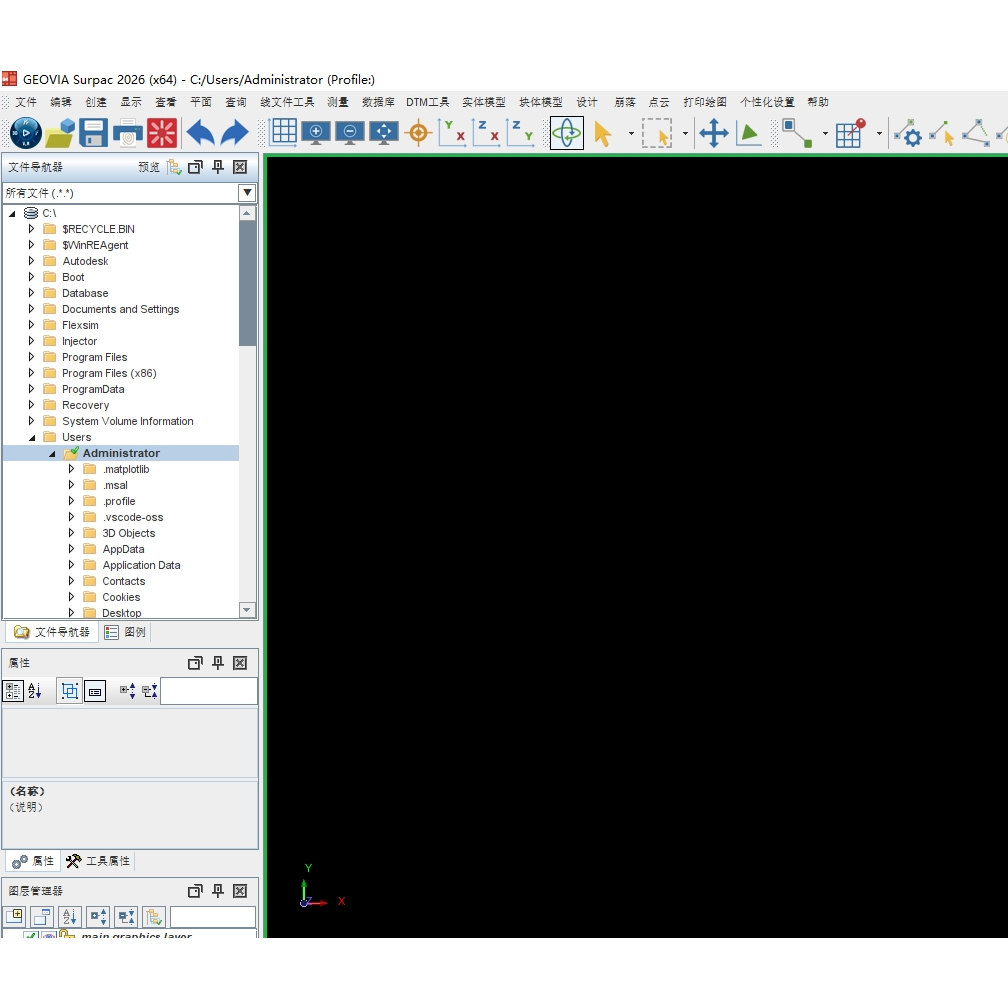Expand the AppData folder
The height and width of the screenshot is (1008, 1008).
click(71, 549)
